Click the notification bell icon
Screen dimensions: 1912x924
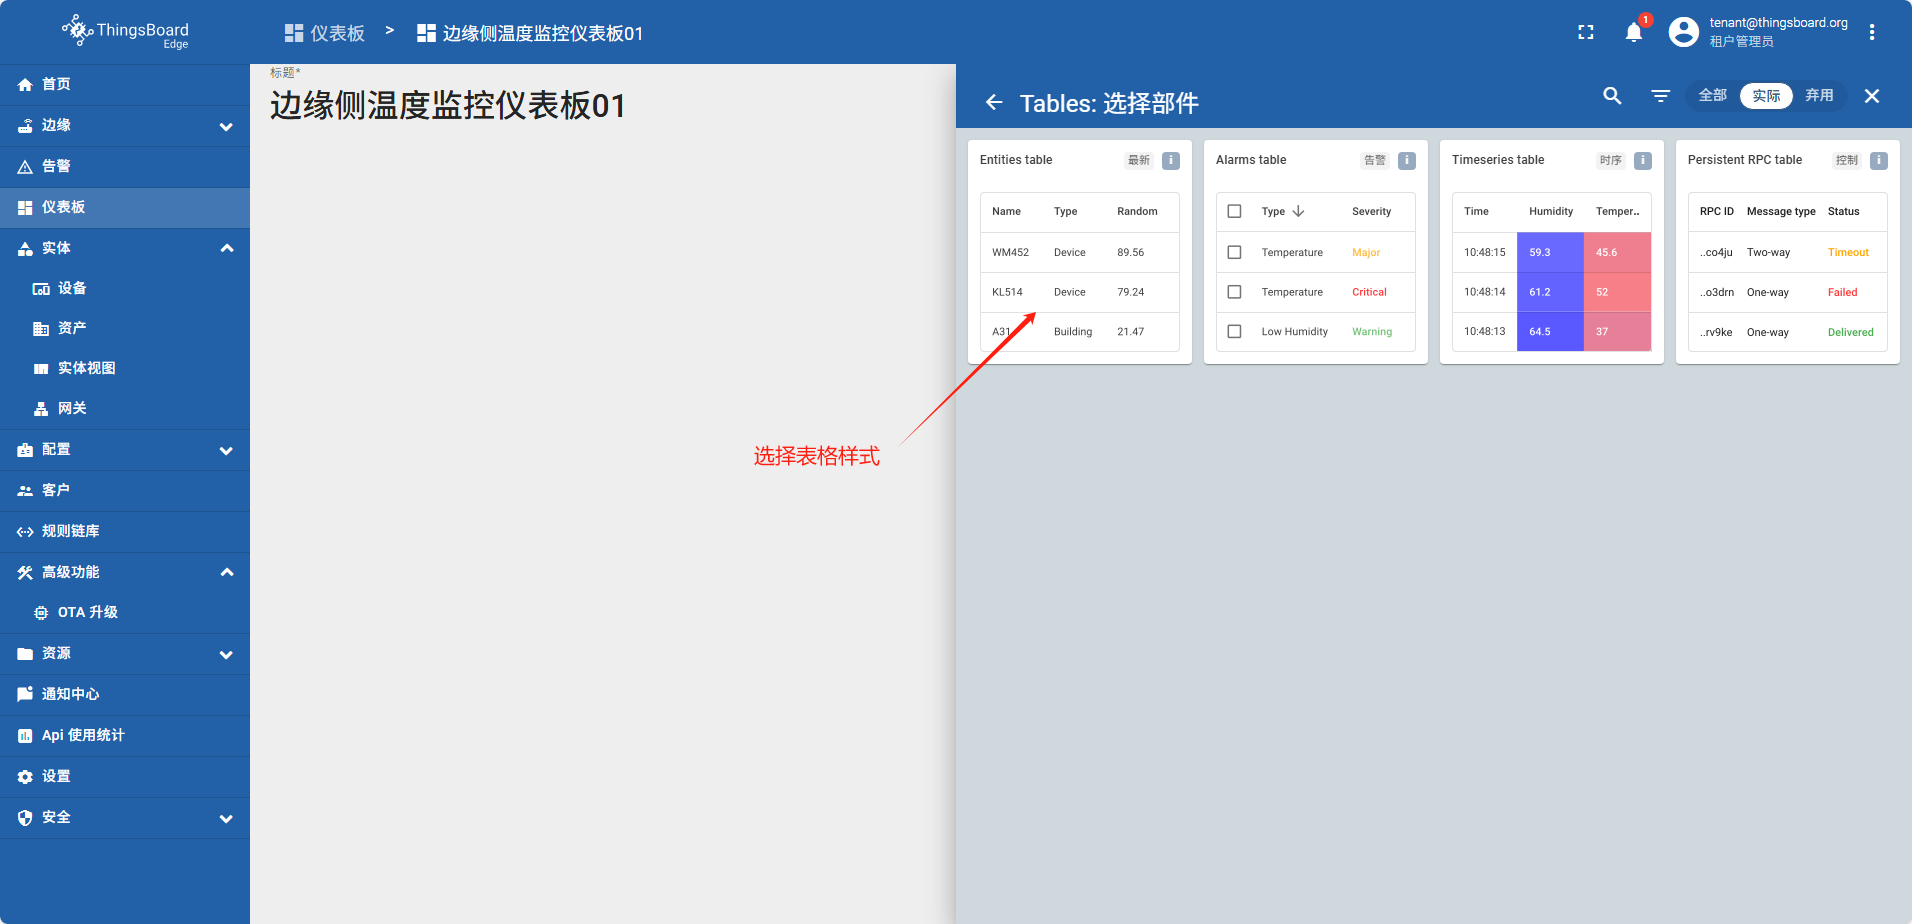coord(1633,33)
